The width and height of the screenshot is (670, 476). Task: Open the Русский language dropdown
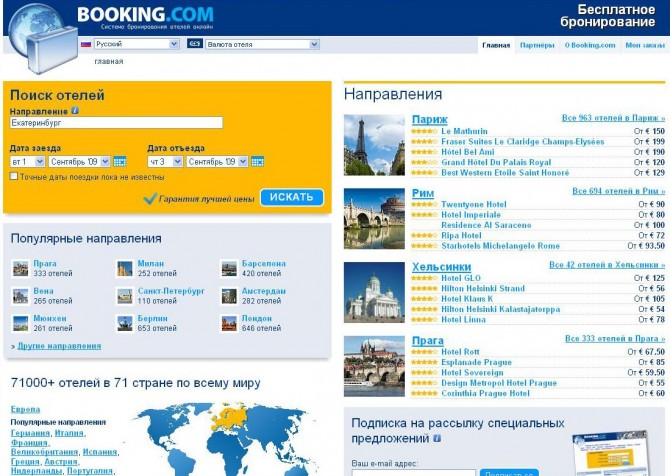tap(136, 44)
